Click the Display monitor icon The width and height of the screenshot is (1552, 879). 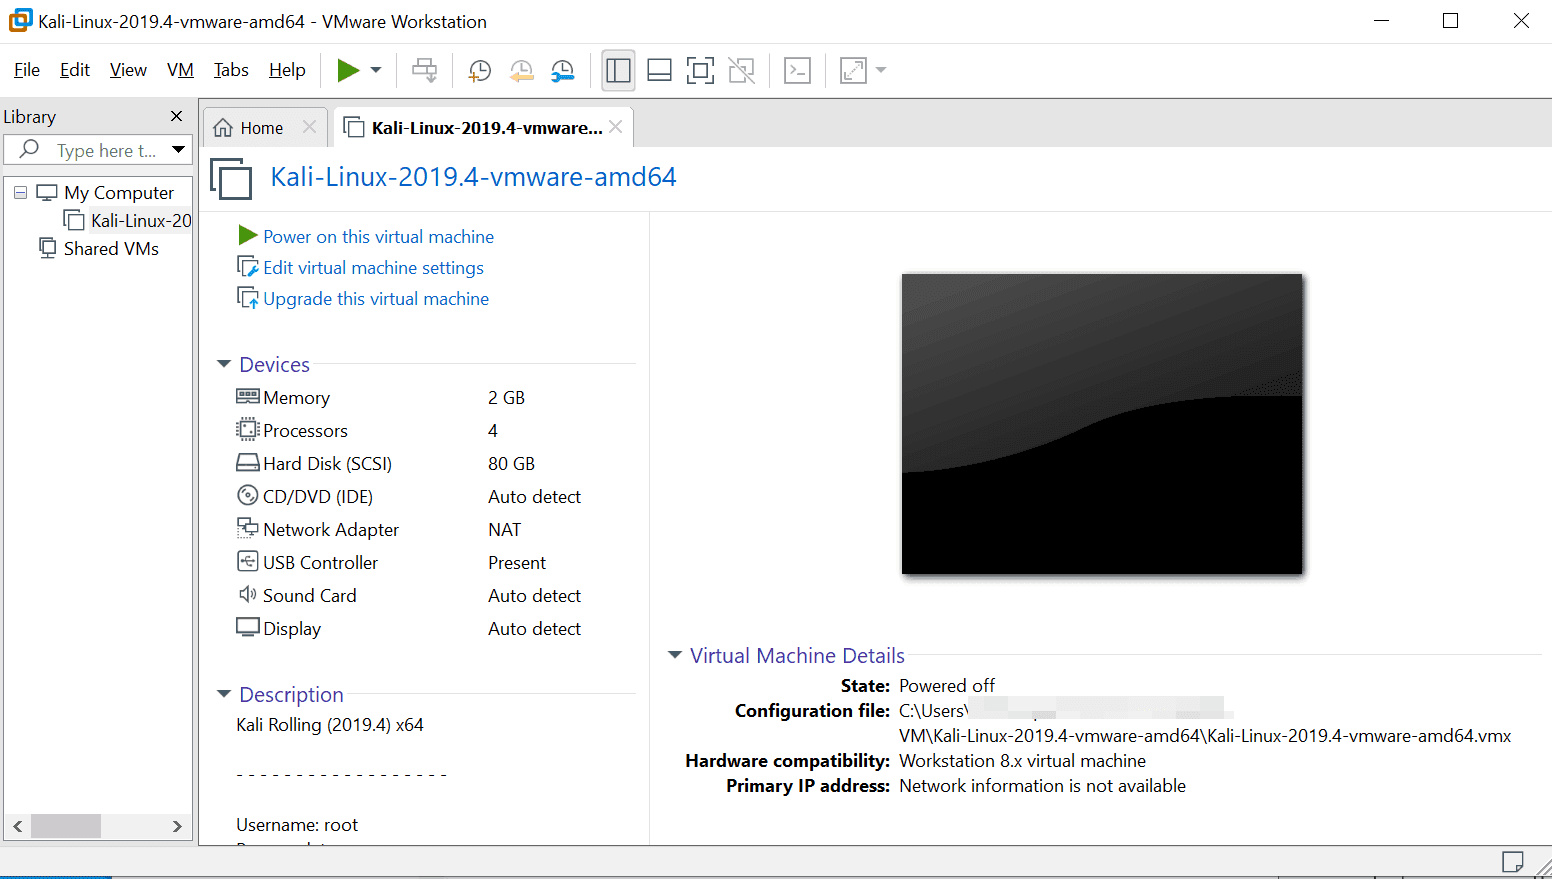pos(247,627)
